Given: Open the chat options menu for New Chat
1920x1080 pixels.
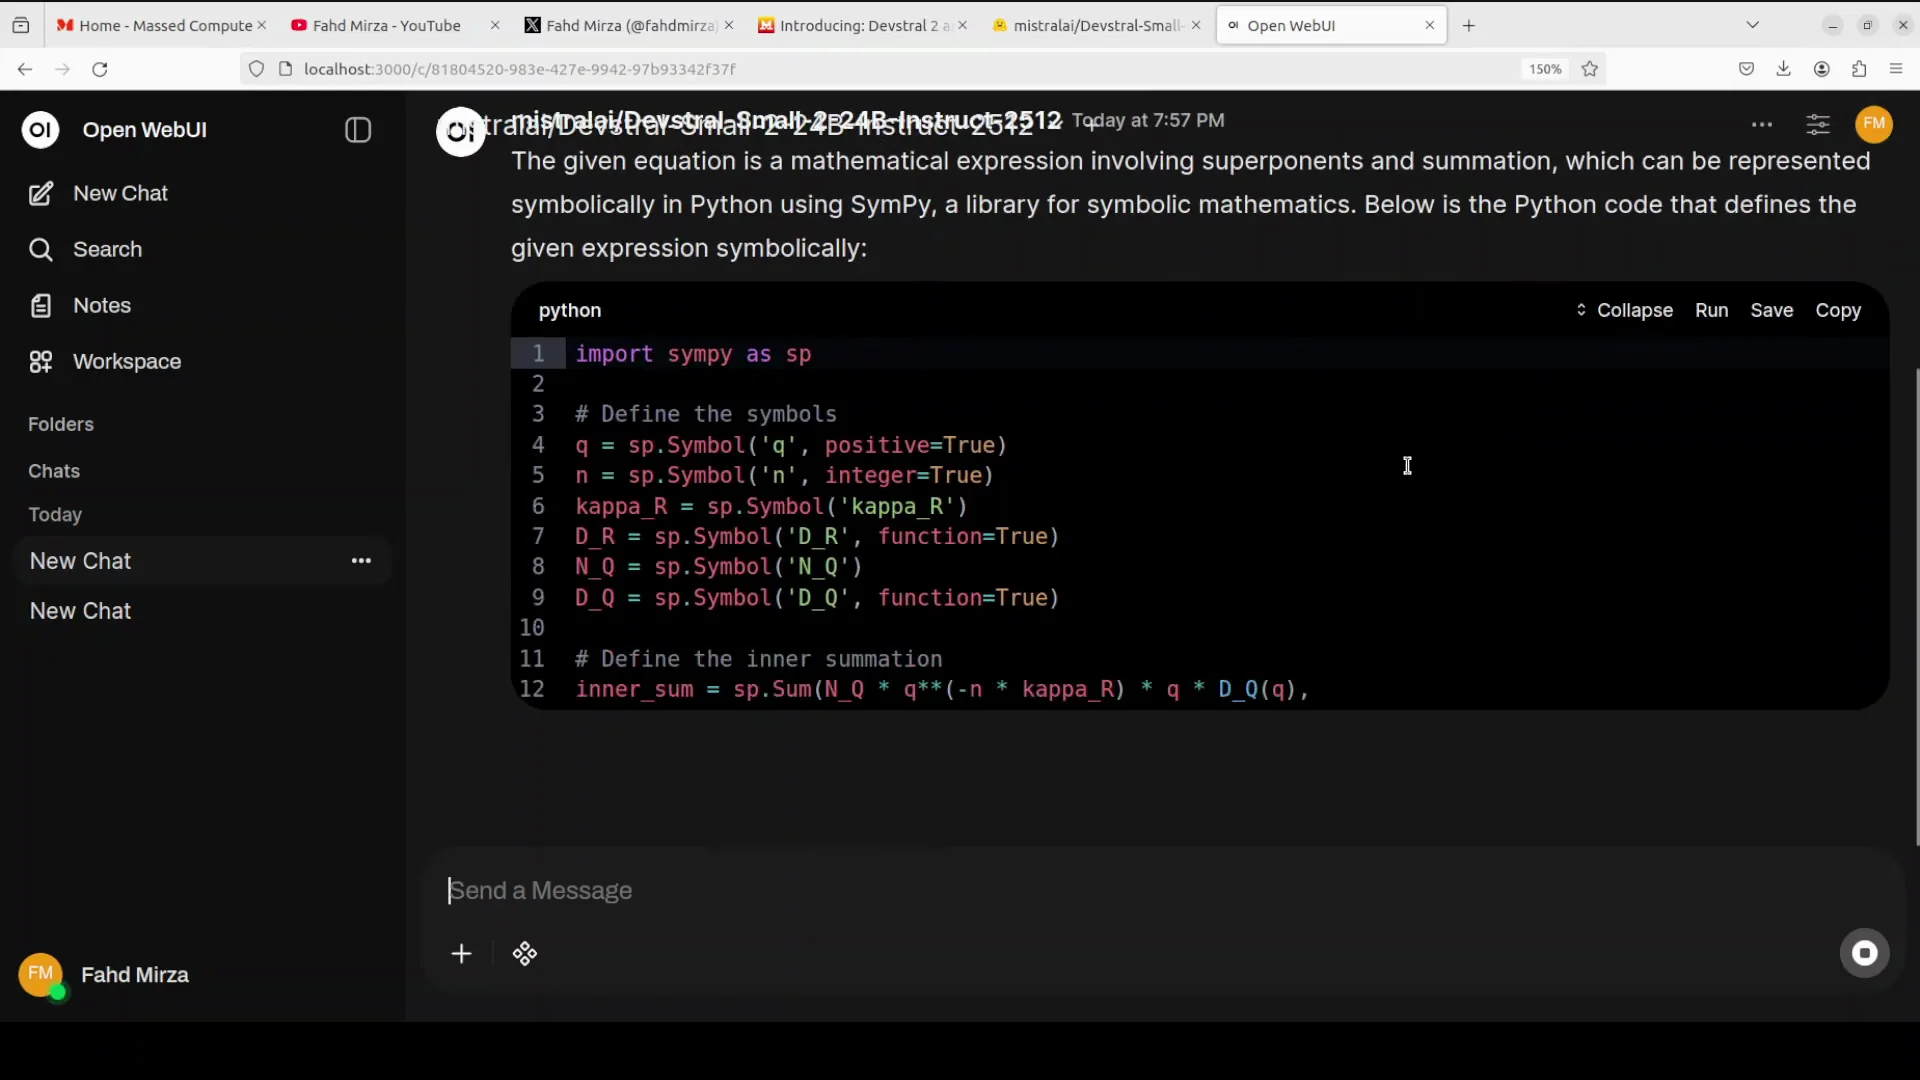Looking at the screenshot, I should pyautogui.click(x=361, y=560).
